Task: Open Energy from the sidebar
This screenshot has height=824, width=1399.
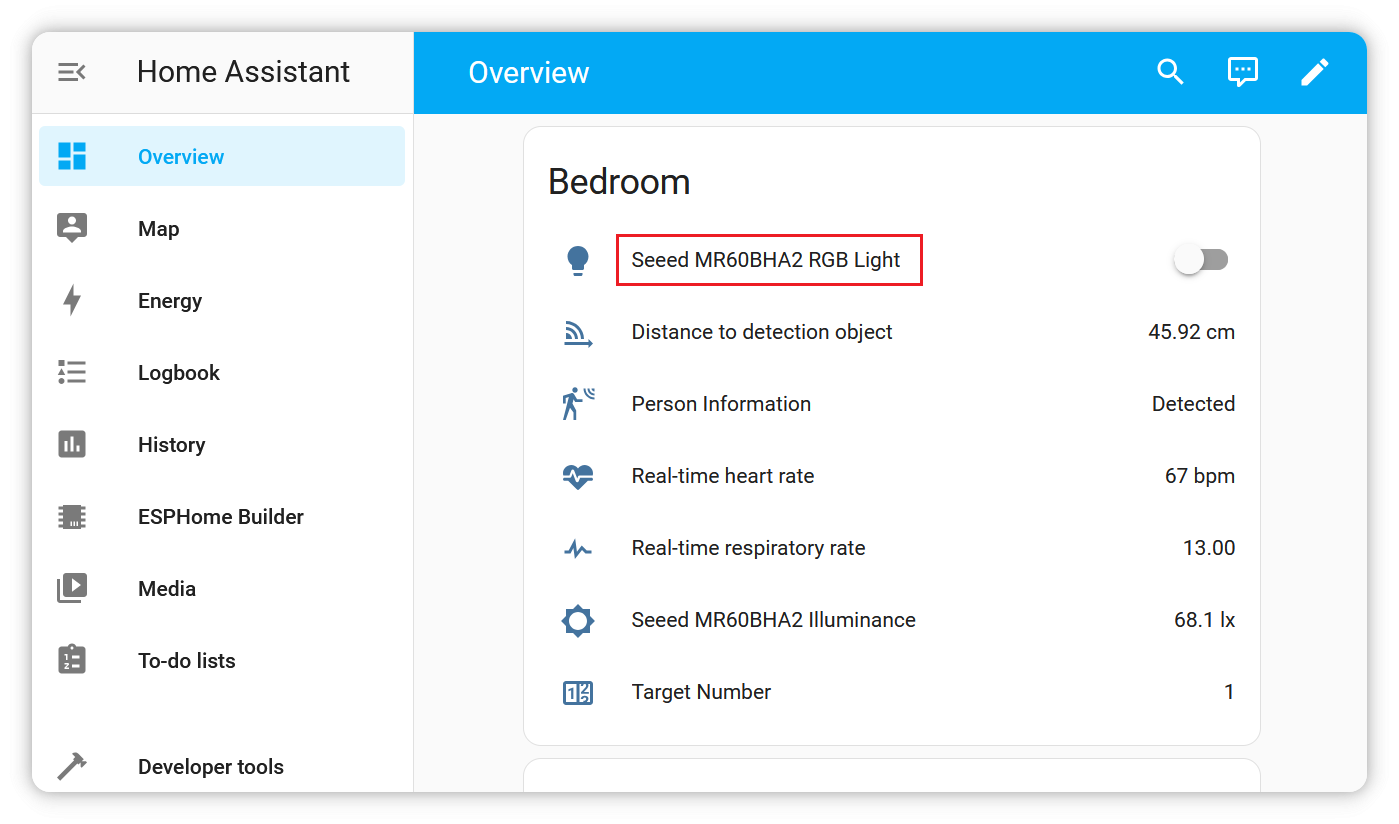Action: coord(222,300)
